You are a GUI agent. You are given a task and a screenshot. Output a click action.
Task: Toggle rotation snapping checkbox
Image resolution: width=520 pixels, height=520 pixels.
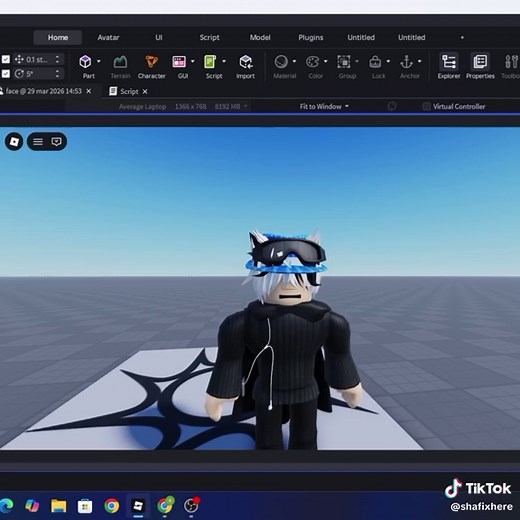click(6, 74)
